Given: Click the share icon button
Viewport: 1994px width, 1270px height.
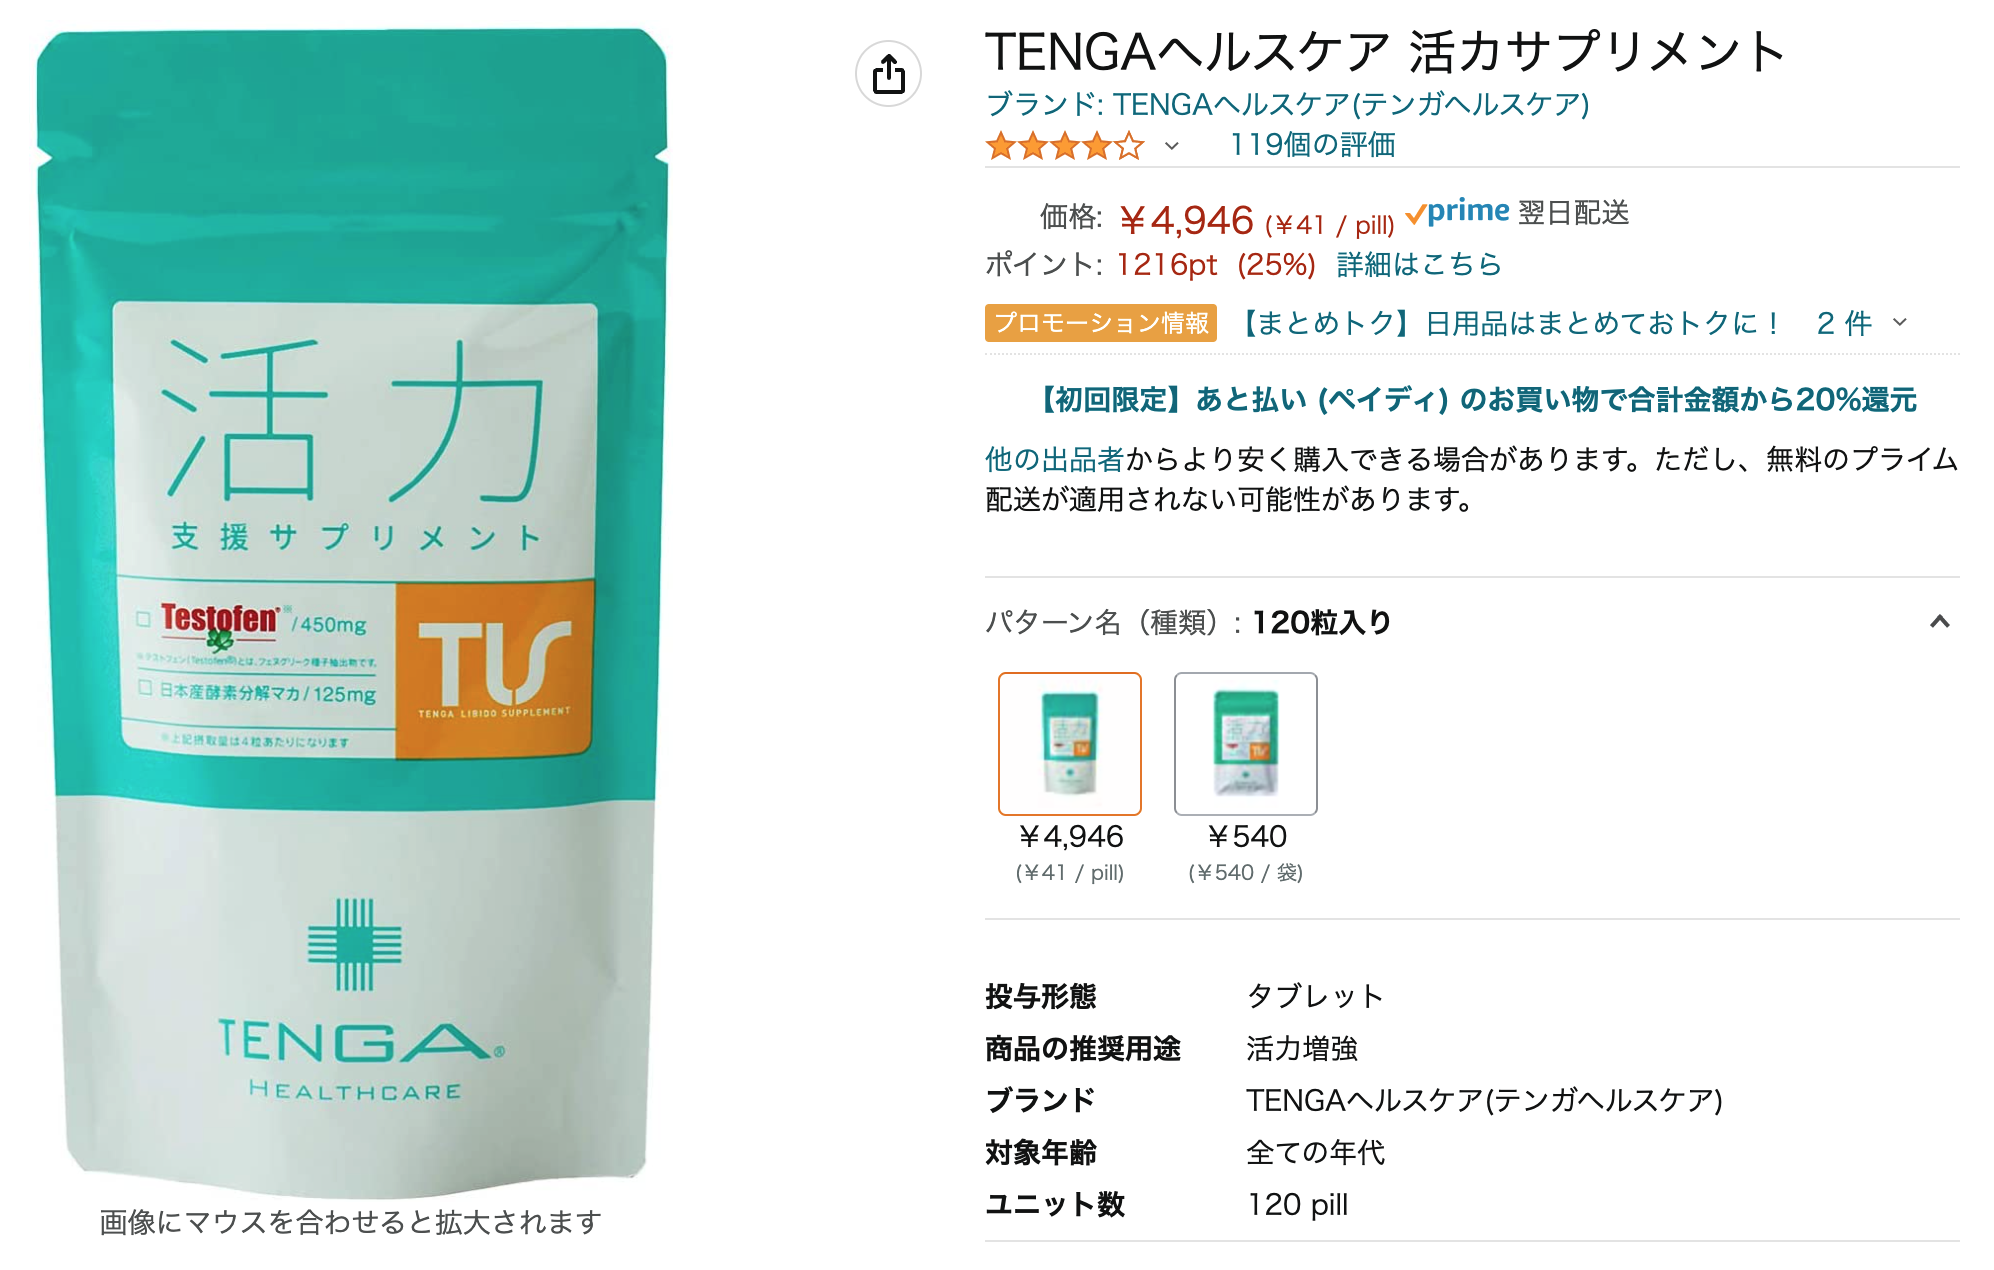Looking at the screenshot, I should pyautogui.click(x=888, y=74).
